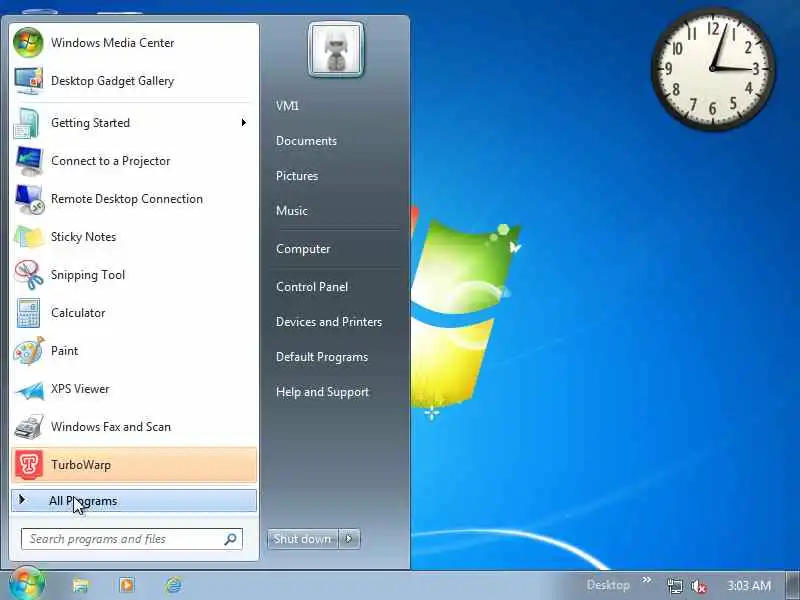Open XPS Viewer paper-plane icon

29,390
